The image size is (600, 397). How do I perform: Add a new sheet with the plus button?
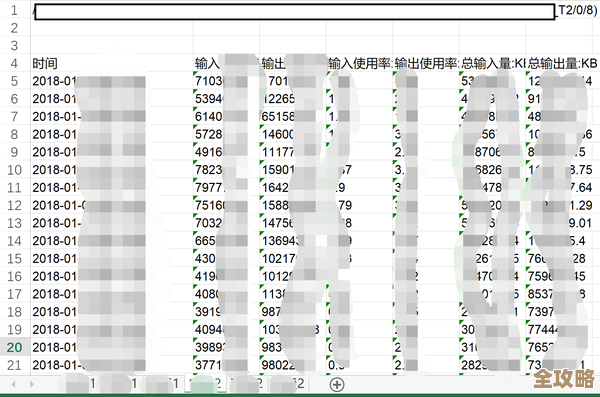coord(337,384)
